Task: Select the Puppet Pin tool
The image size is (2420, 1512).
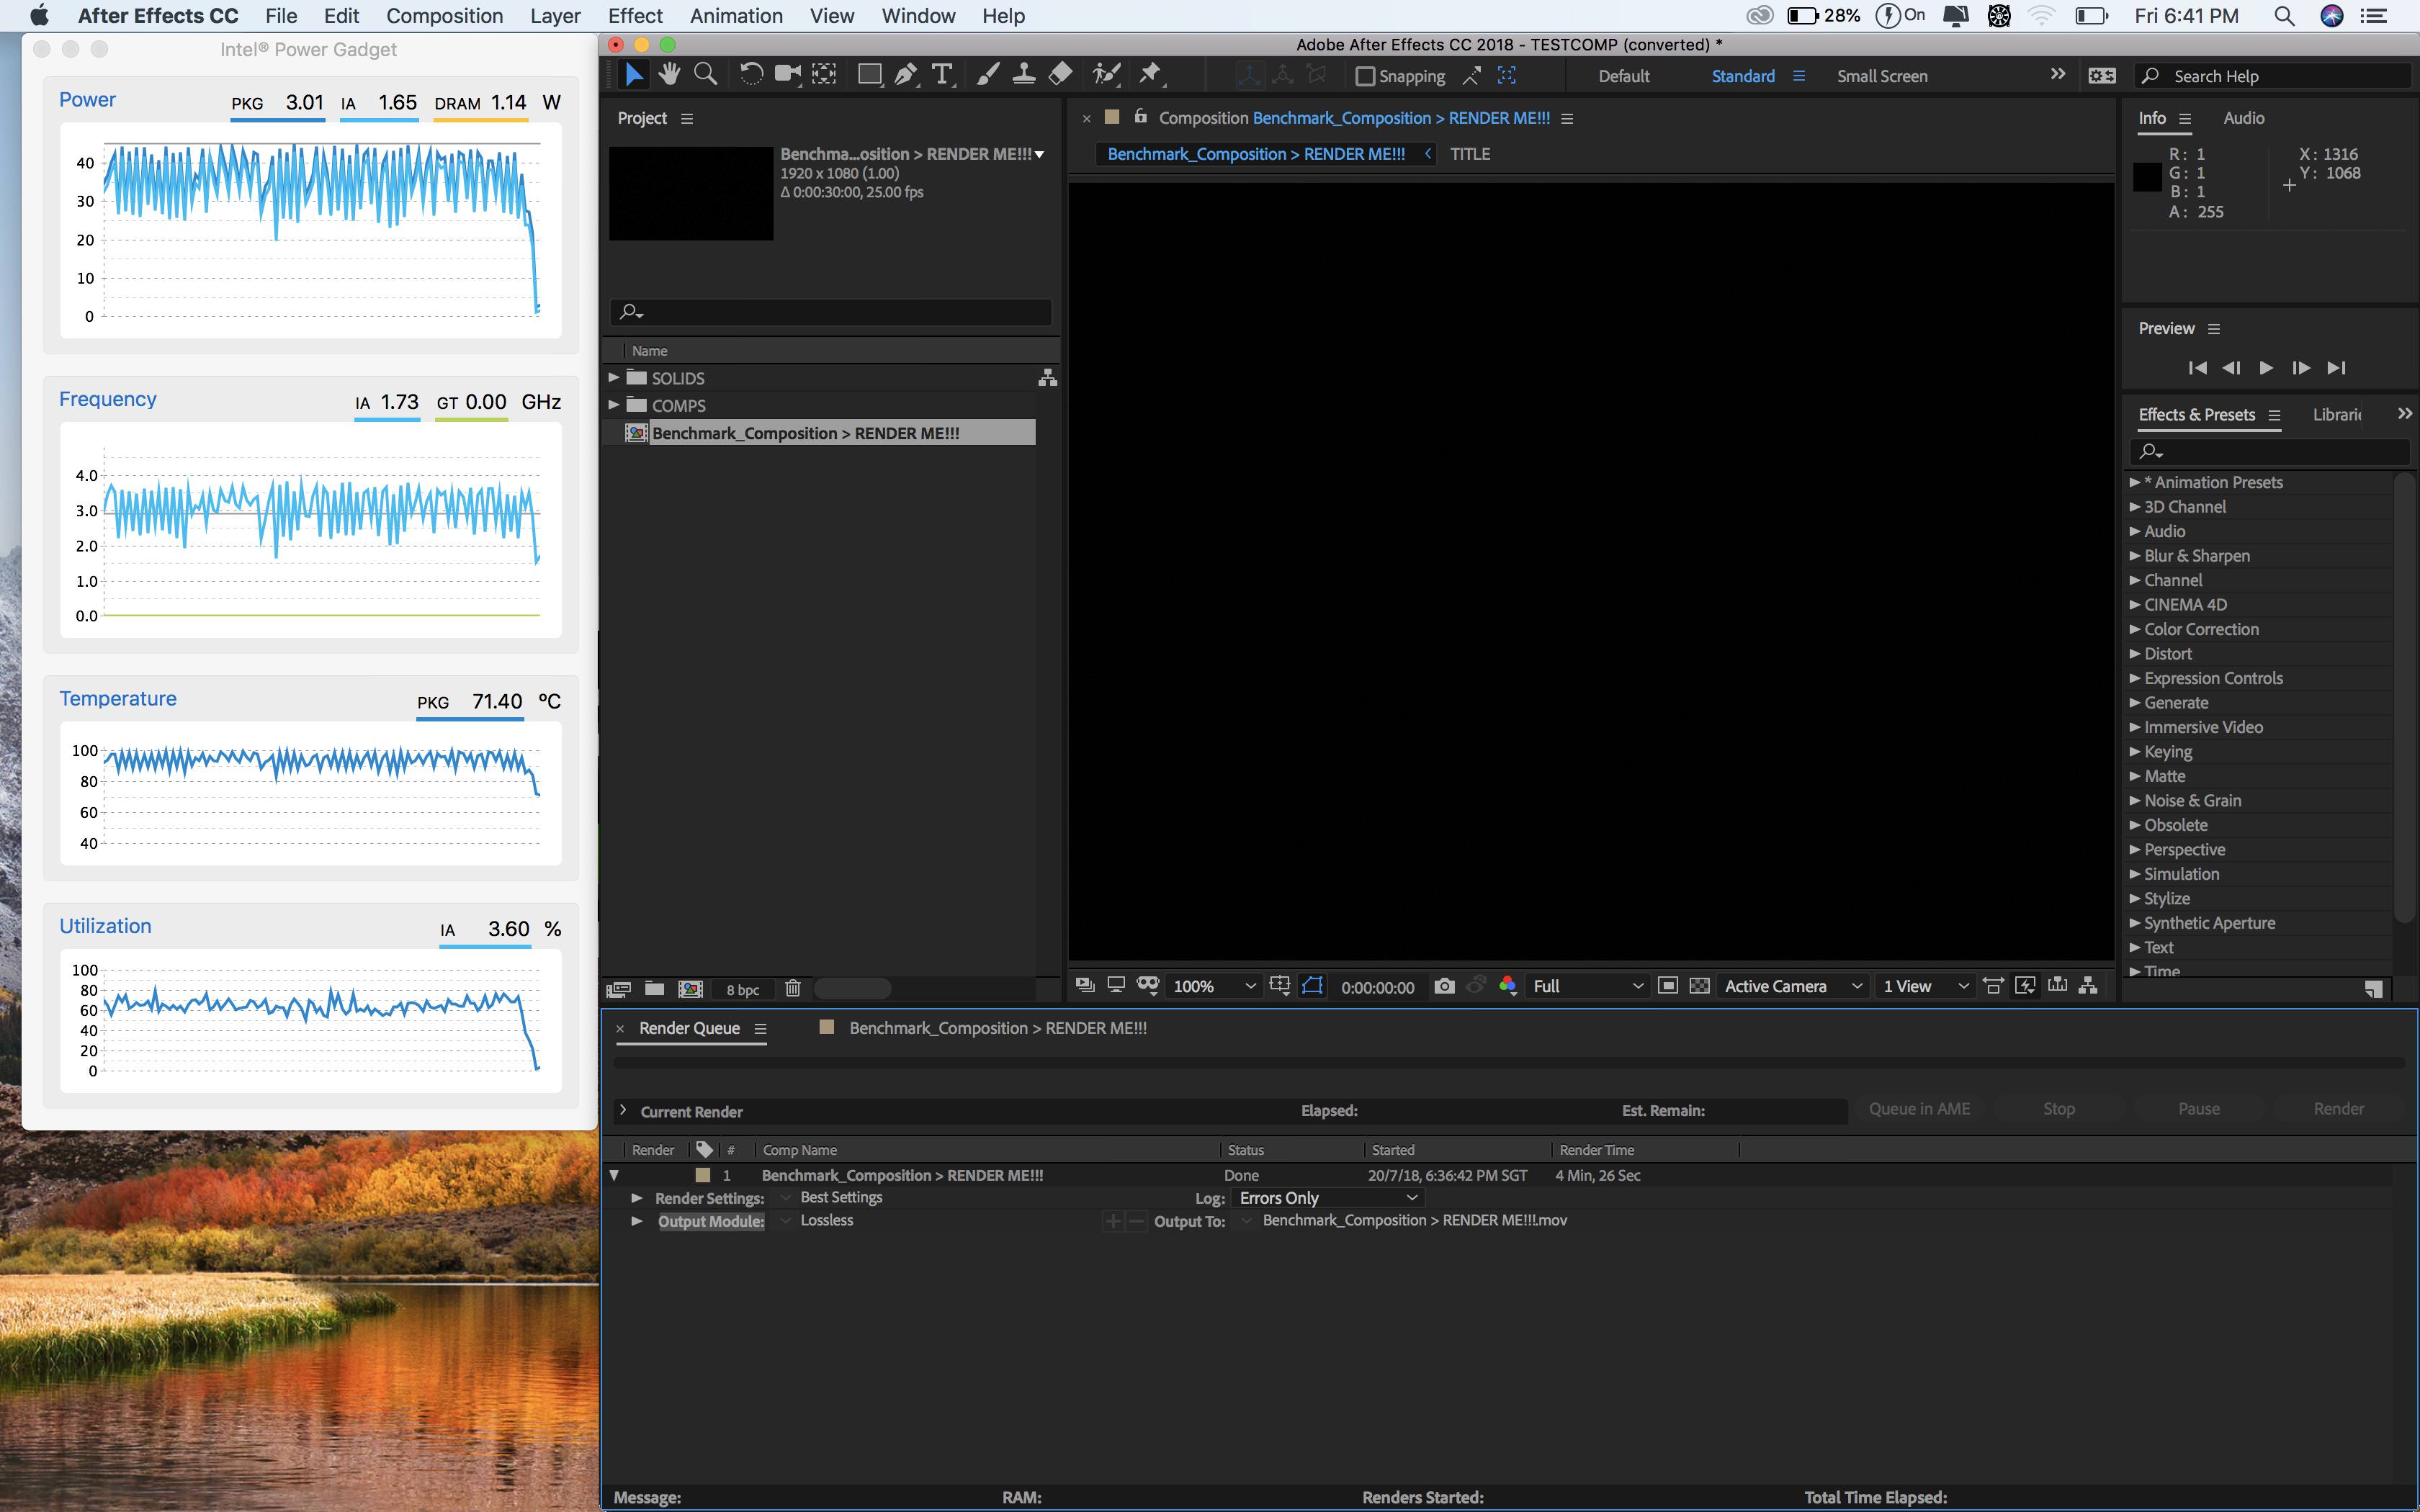Action: (1151, 75)
